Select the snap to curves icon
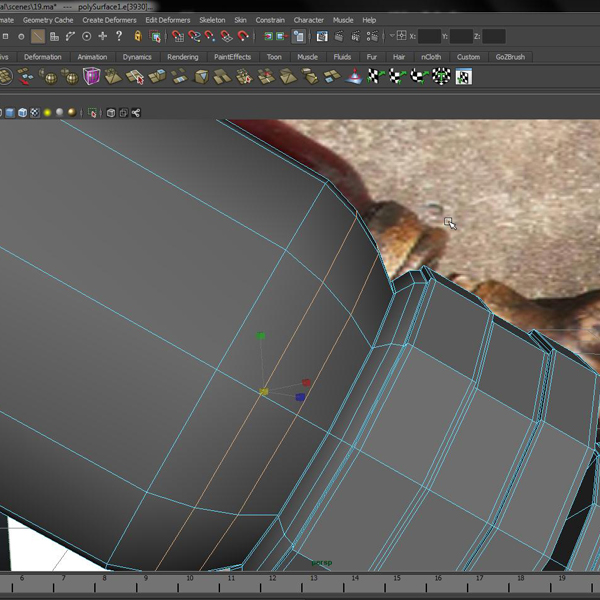Image resolution: width=600 pixels, height=600 pixels. tap(70, 36)
